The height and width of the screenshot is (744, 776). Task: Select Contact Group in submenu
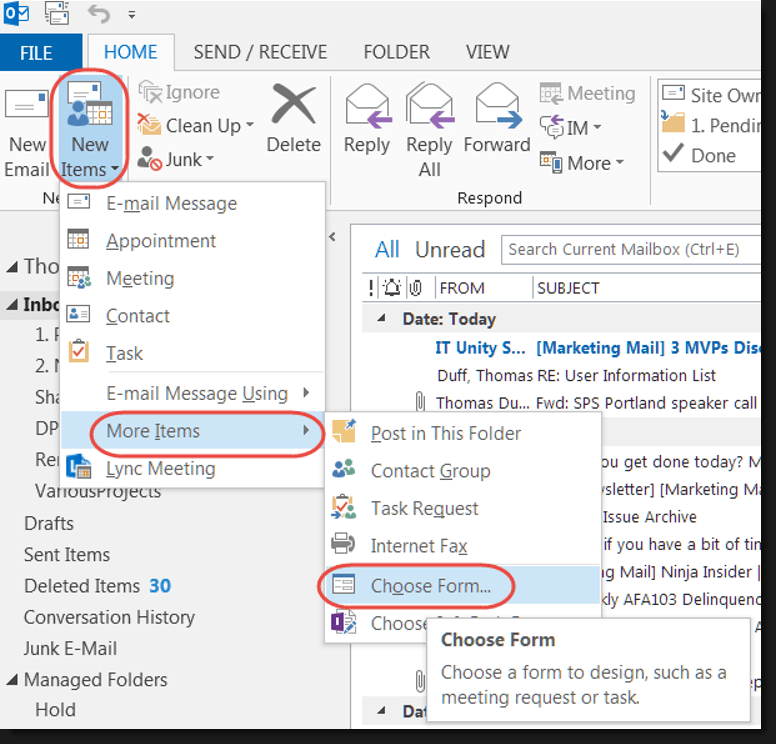coord(462,471)
